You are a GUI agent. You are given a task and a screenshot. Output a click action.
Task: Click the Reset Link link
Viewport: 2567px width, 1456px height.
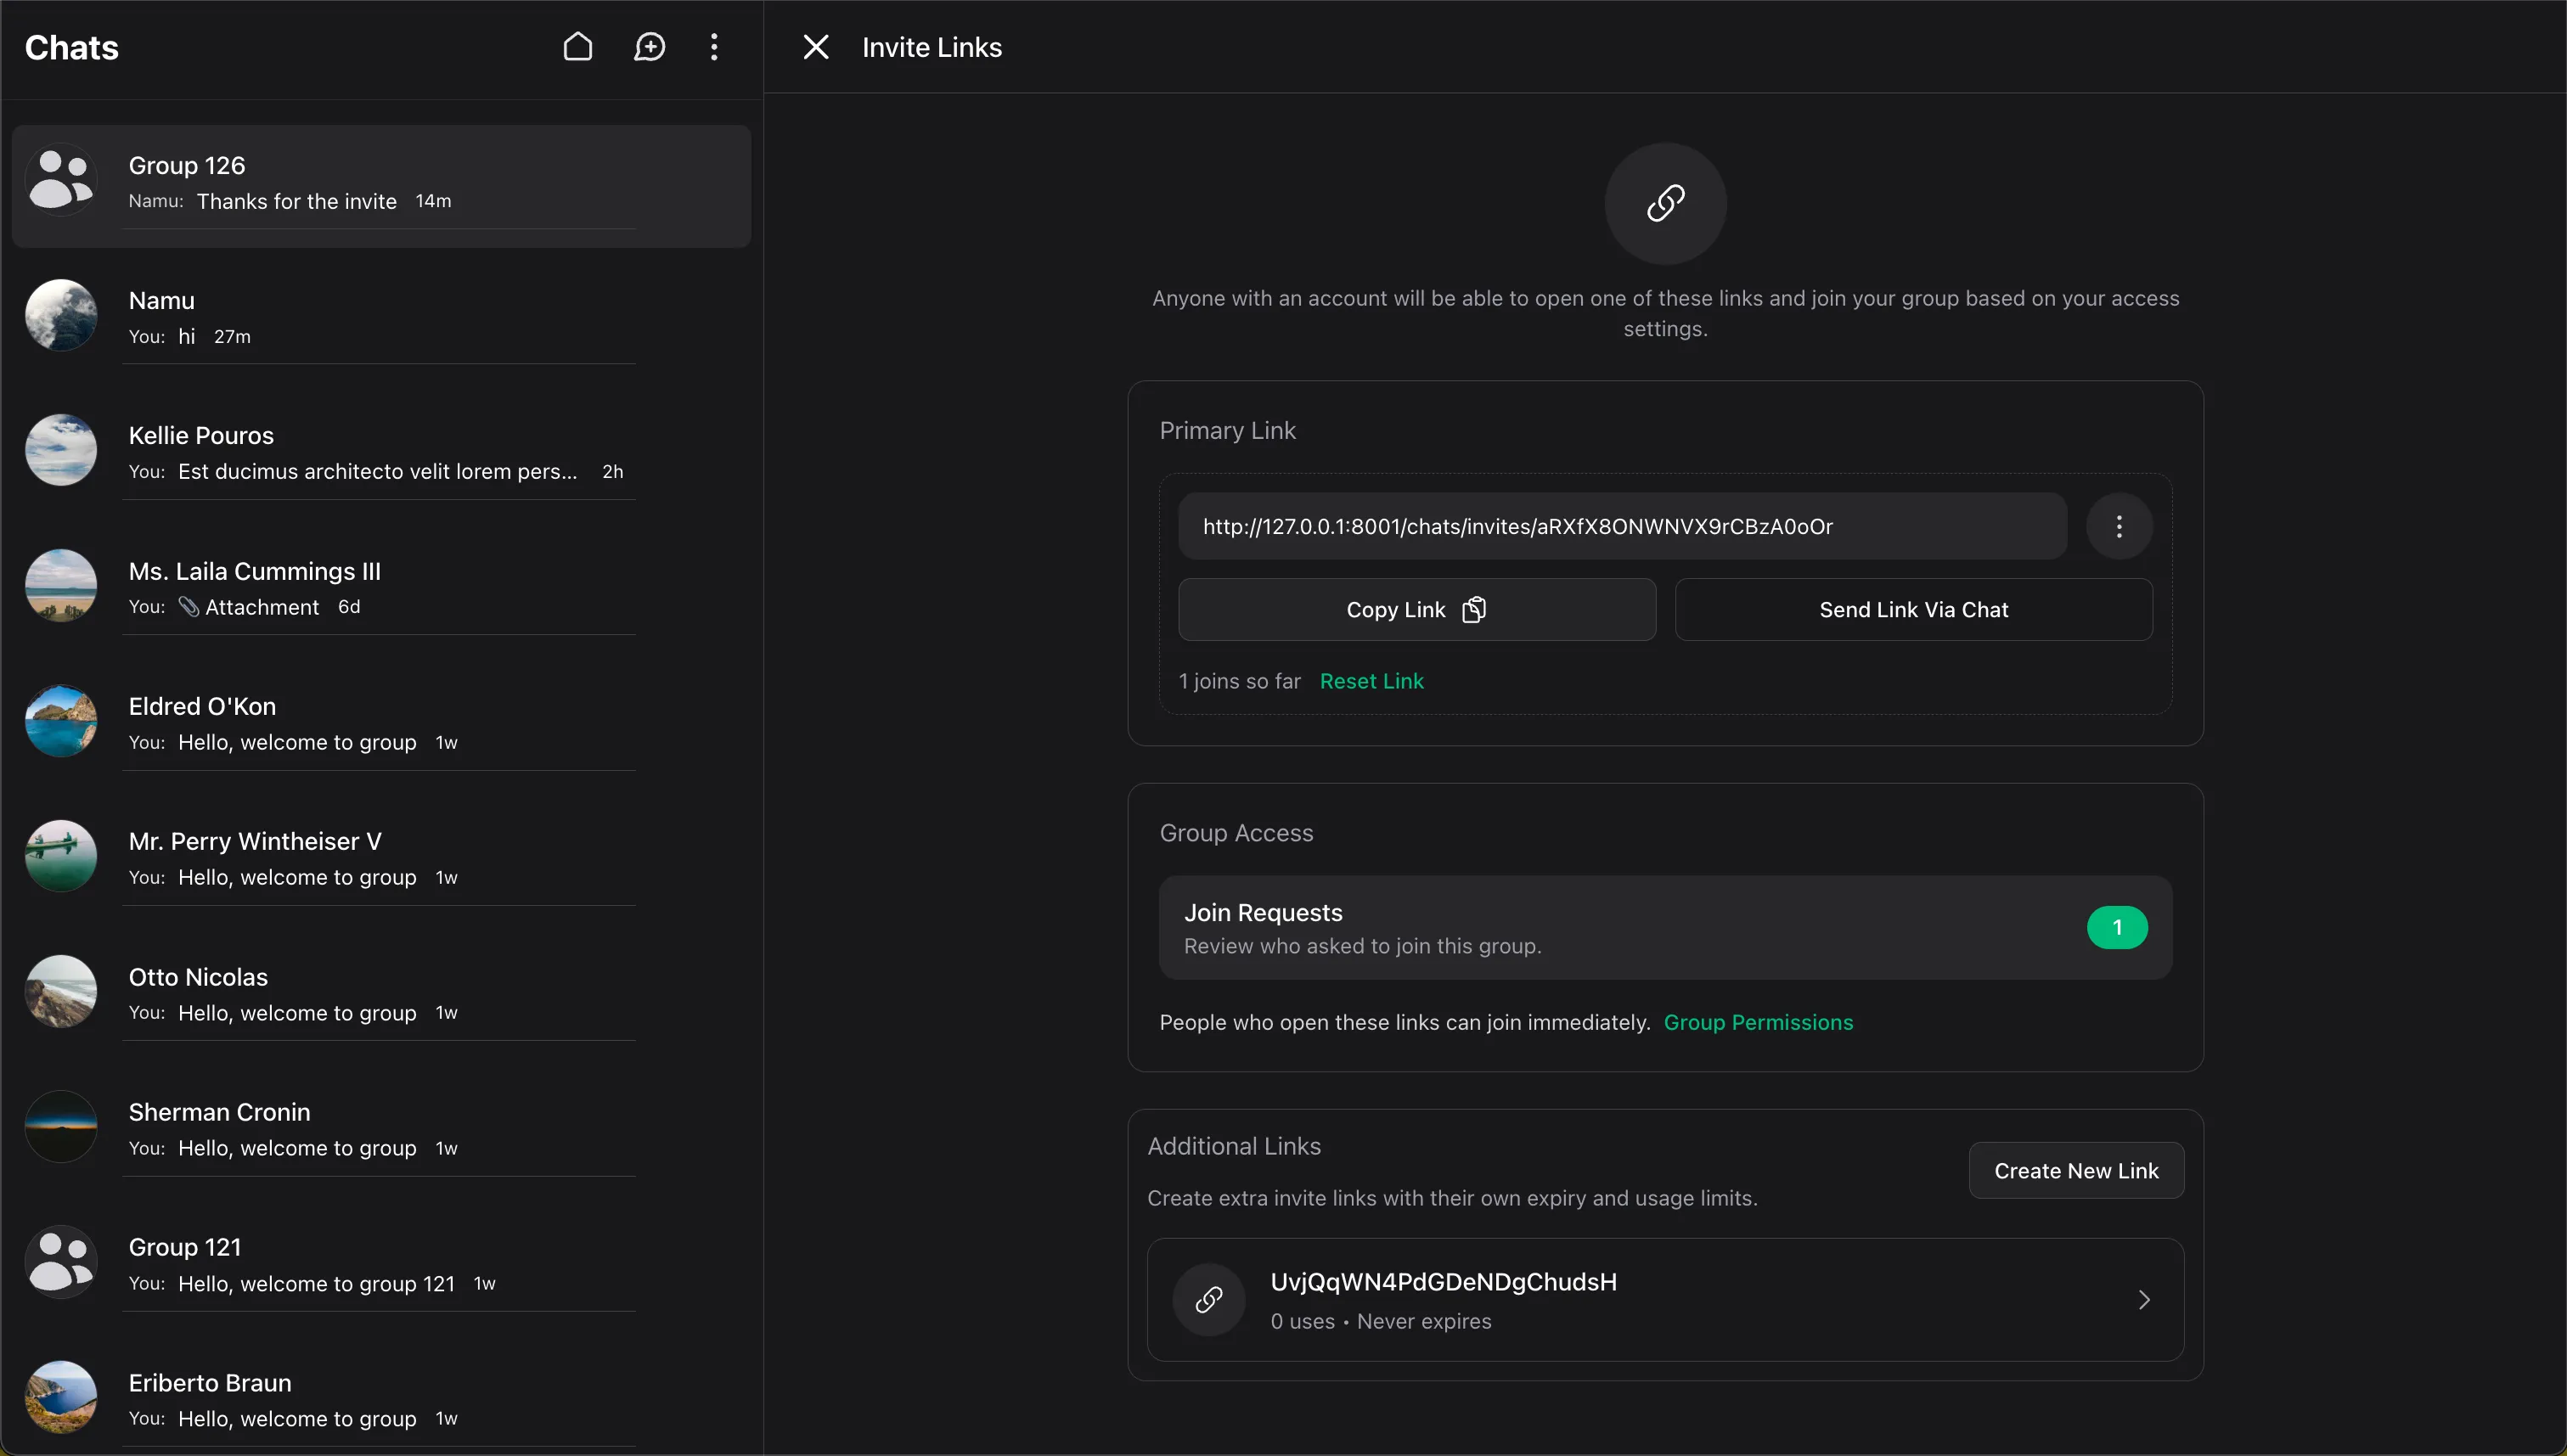click(1371, 681)
